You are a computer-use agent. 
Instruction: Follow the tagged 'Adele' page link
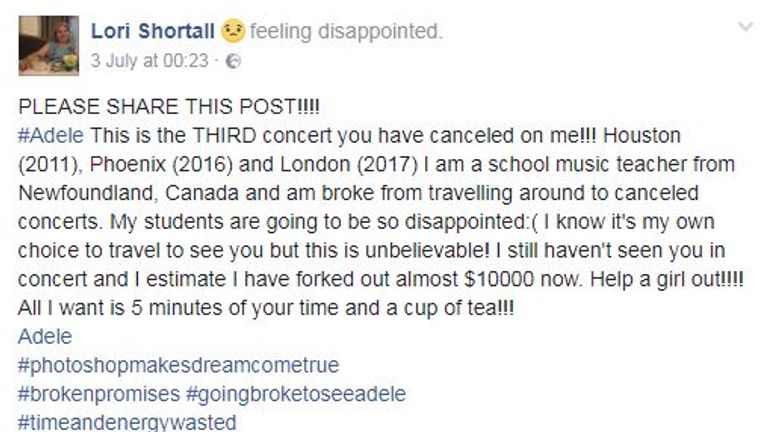pyautogui.click(x=45, y=336)
